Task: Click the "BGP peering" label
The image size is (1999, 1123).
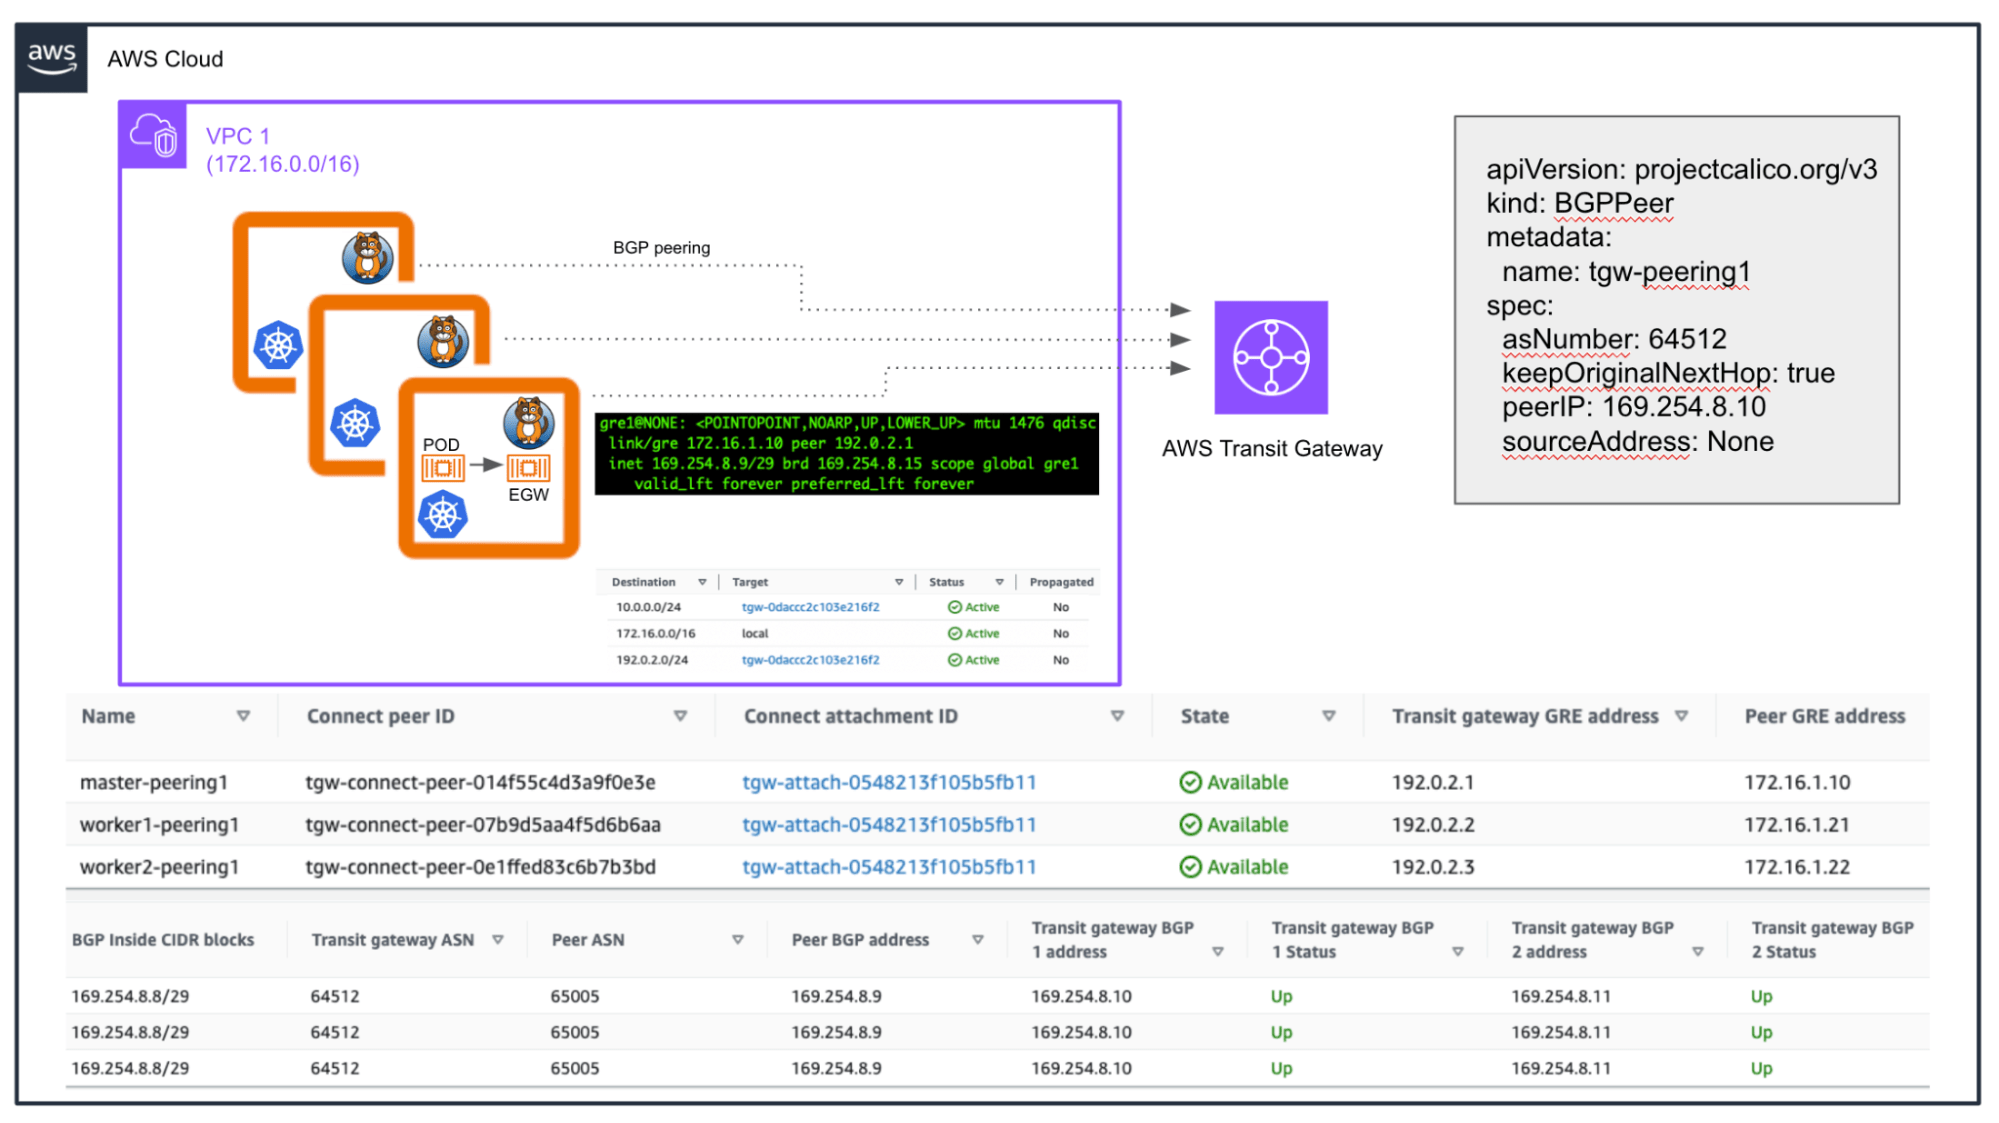Action: [x=661, y=248]
